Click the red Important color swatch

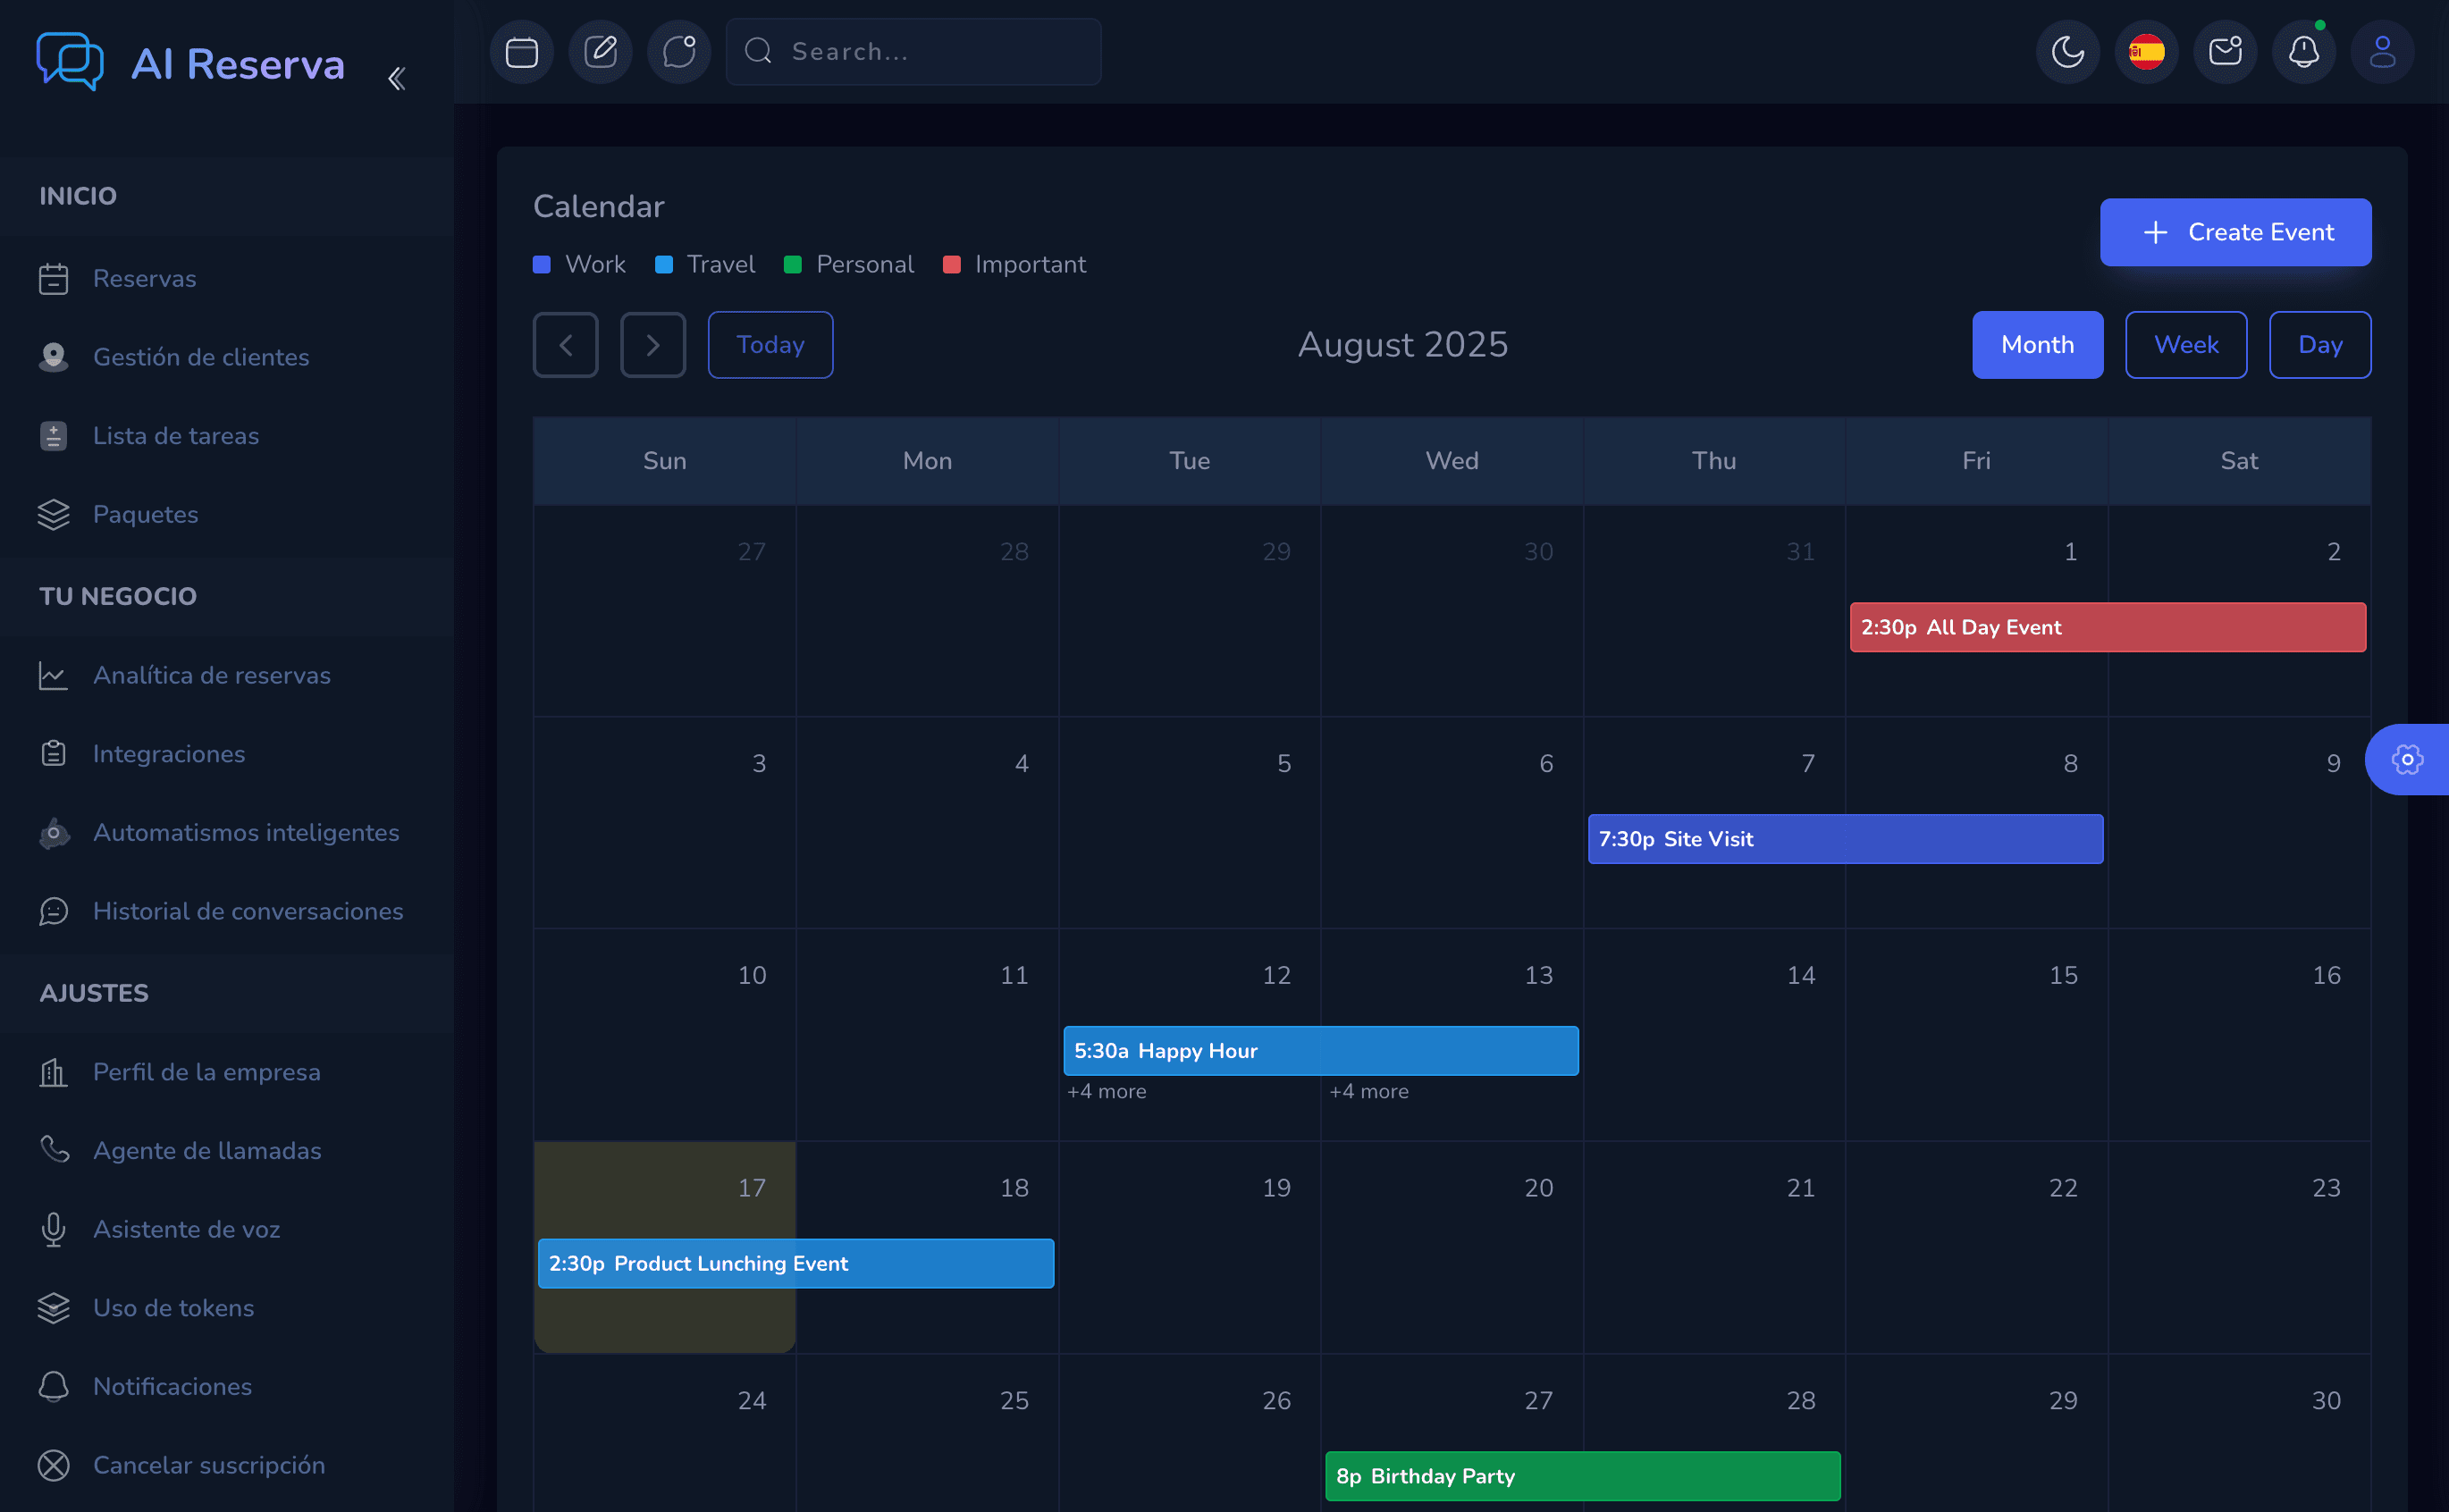click(952, 265)
